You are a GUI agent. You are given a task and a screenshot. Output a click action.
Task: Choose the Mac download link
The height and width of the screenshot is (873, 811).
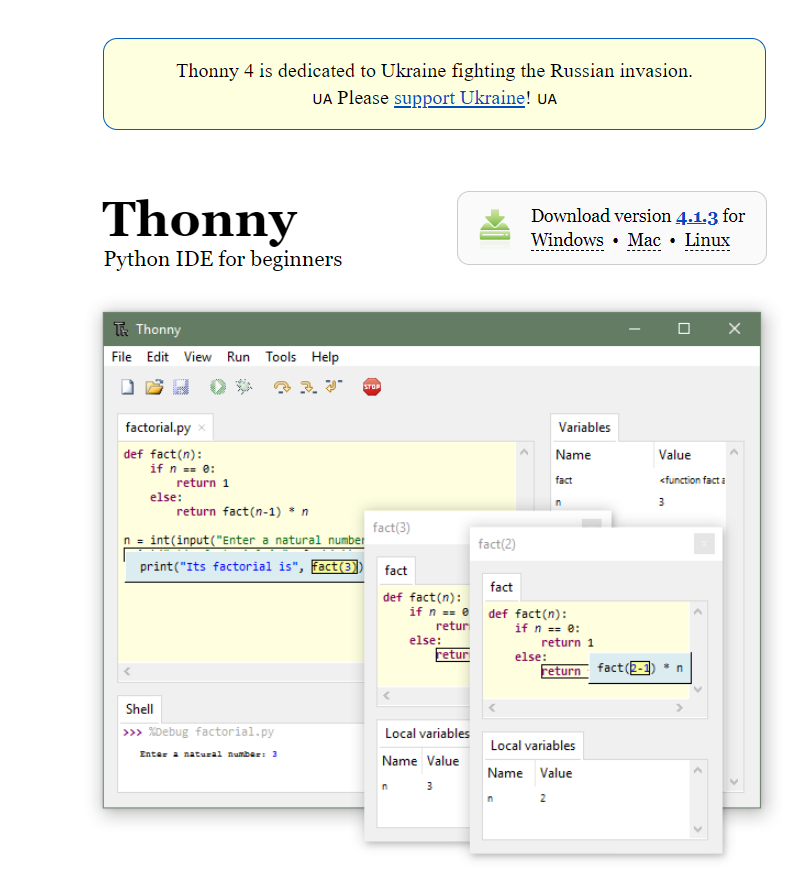(644, 240)
